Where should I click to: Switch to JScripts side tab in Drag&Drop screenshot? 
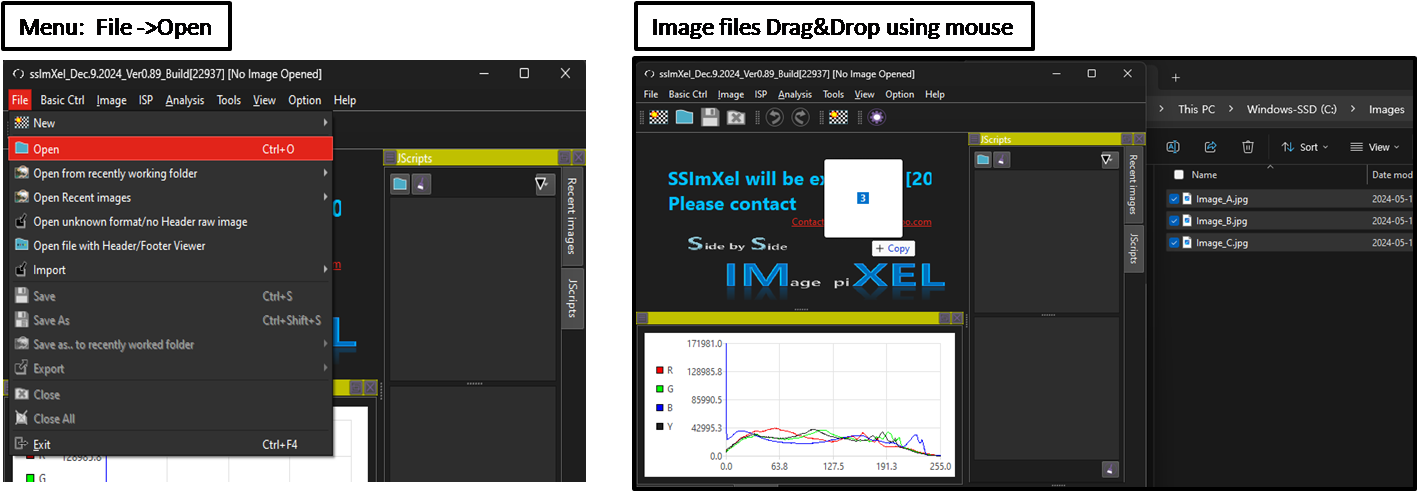(1133, 248)
